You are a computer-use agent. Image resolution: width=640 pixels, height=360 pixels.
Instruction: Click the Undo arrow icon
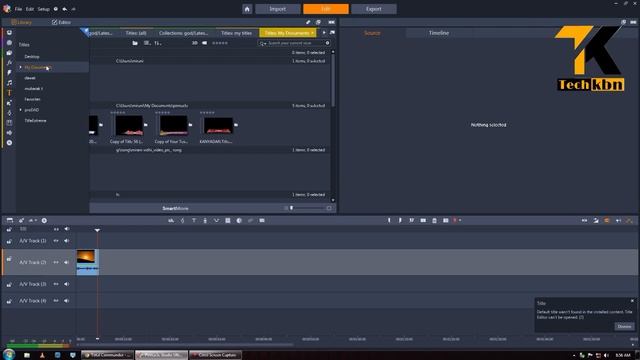(64, 9)
